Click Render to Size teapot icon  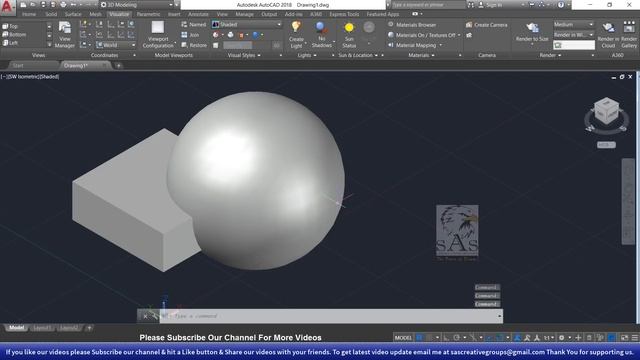(532, 28)
